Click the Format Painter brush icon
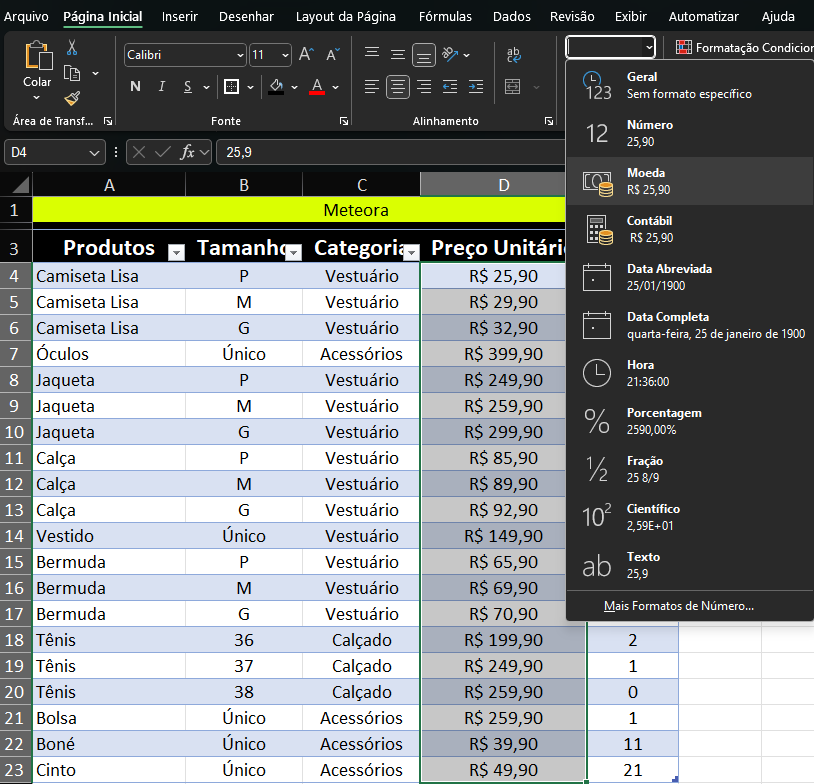Viewport: 814px width, 784px height. click(72, 98)
